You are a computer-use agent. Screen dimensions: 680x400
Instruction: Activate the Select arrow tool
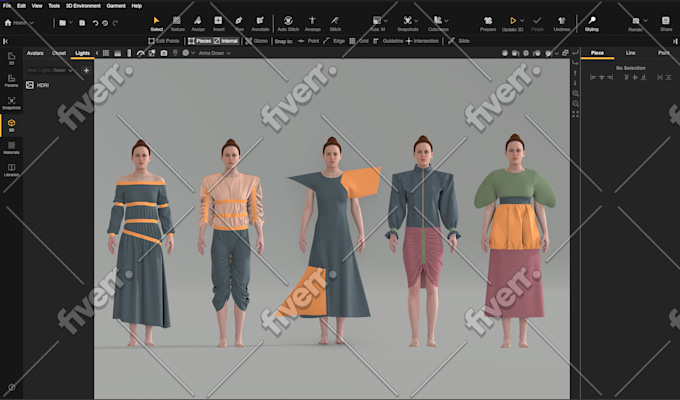coord(157,23)
